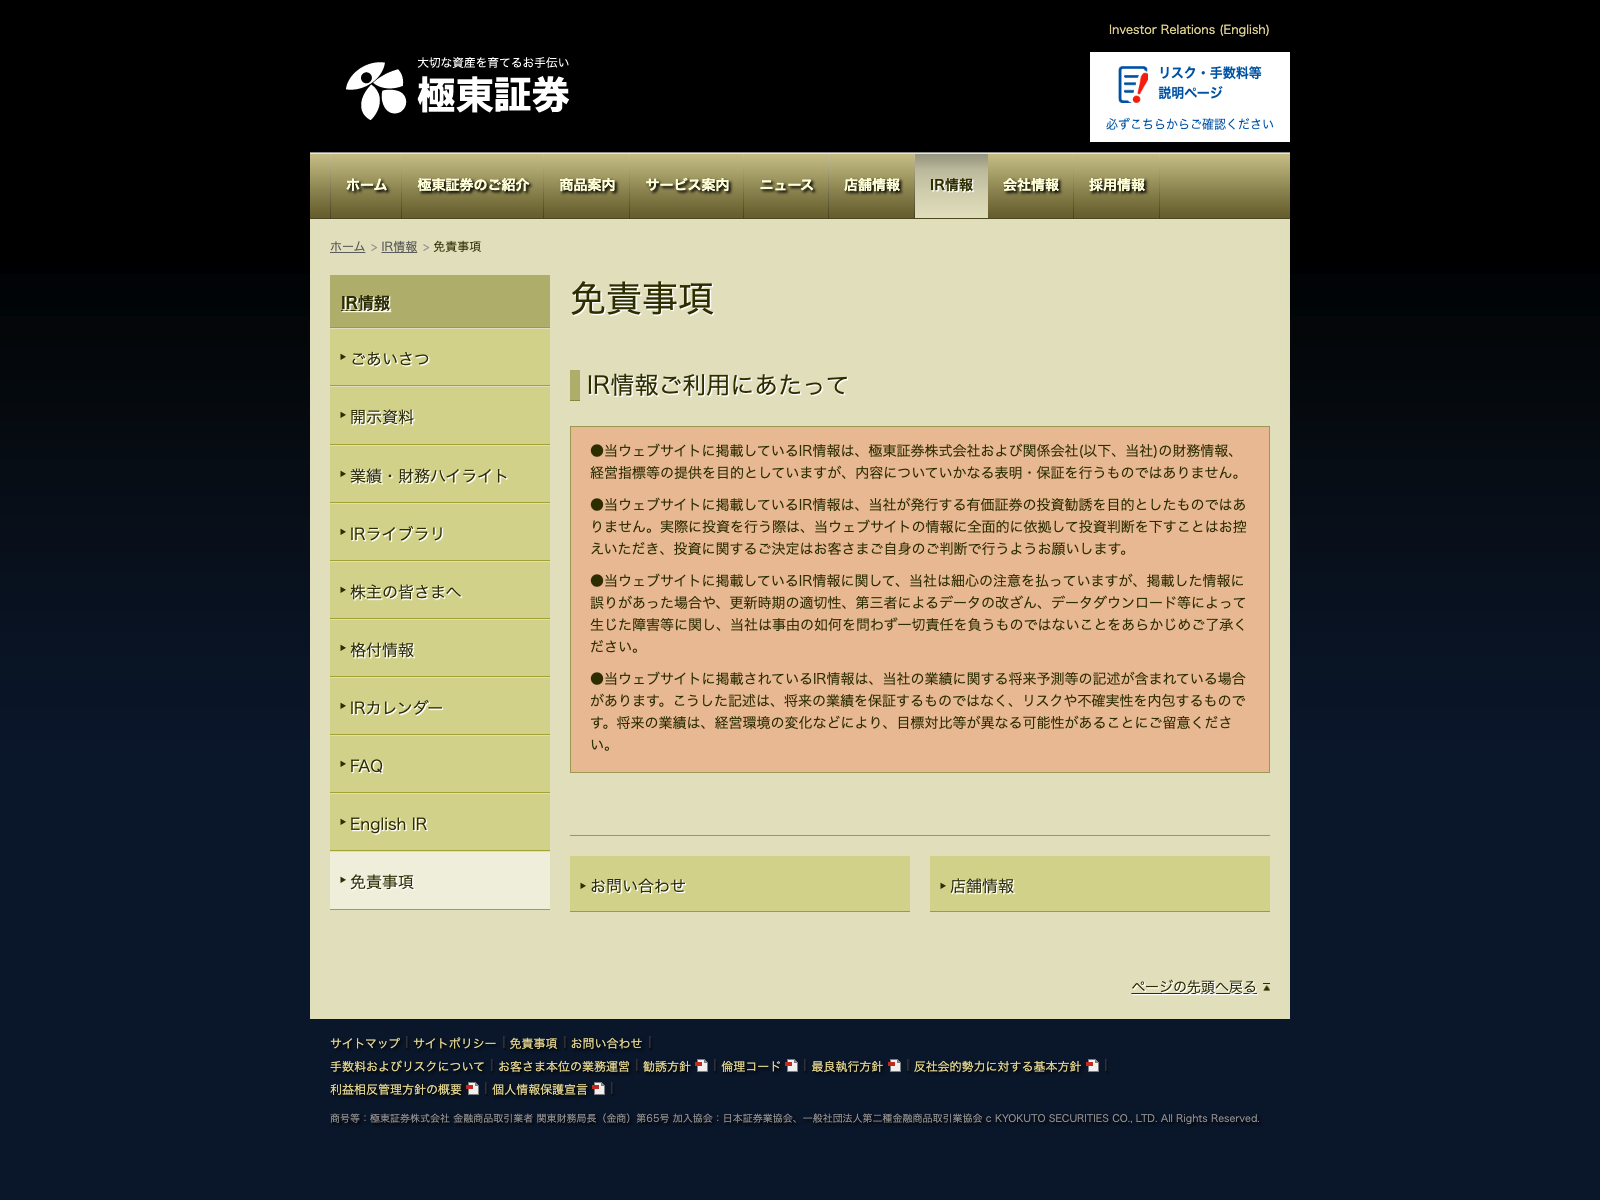Screen dimensions: 1600x1200
Task: Click the Kyokuto Securities clover logo
Action: point(375,91)
